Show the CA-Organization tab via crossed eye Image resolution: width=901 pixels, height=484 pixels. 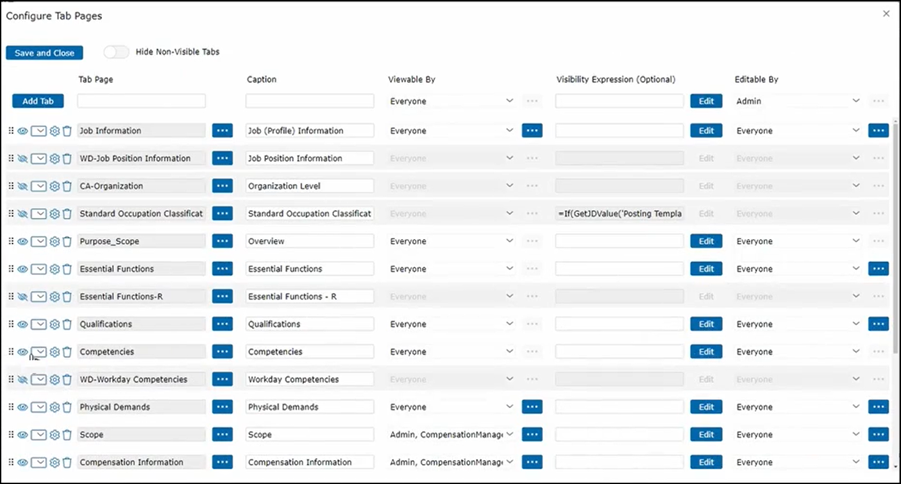[x=22, y=186]
